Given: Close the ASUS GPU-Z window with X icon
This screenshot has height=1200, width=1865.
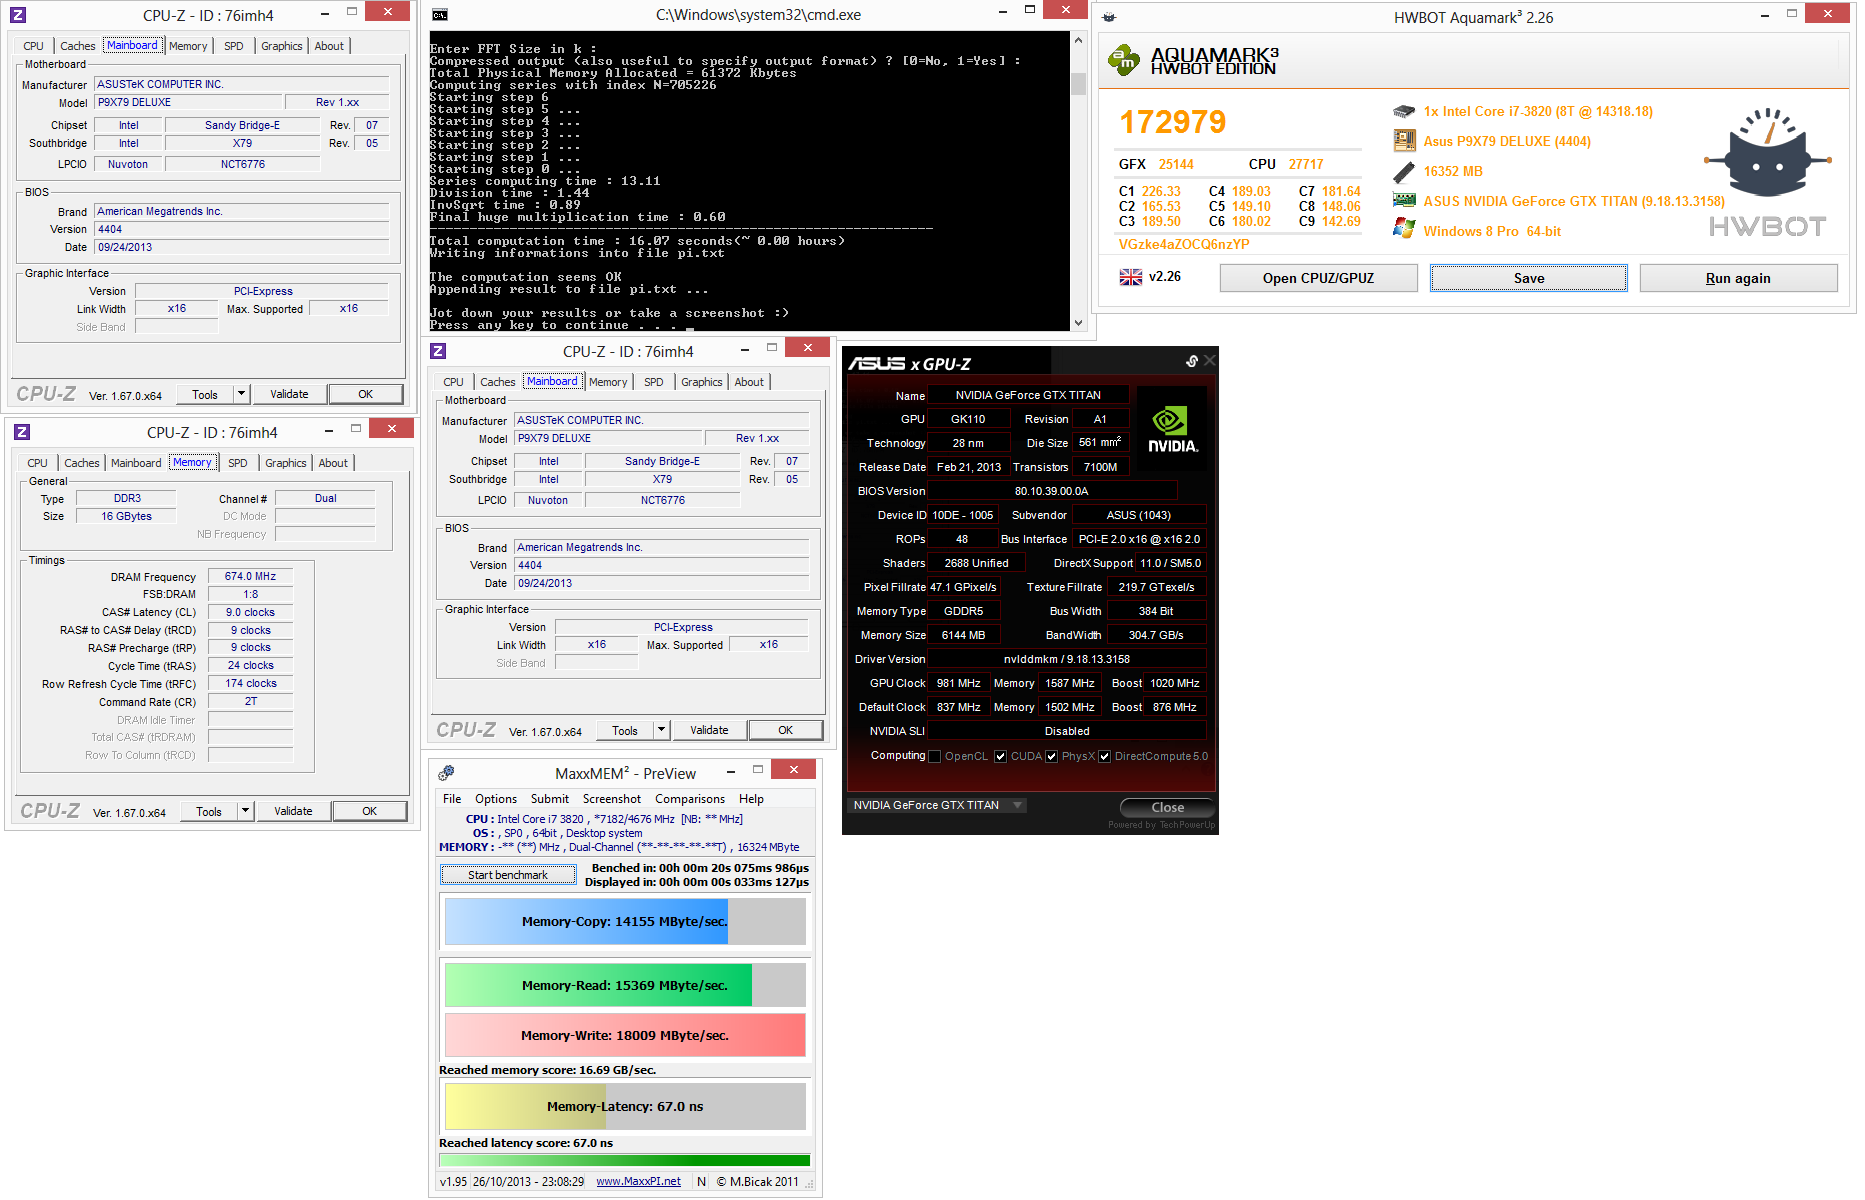Looking at the screenshot, I should point(1210,361).
